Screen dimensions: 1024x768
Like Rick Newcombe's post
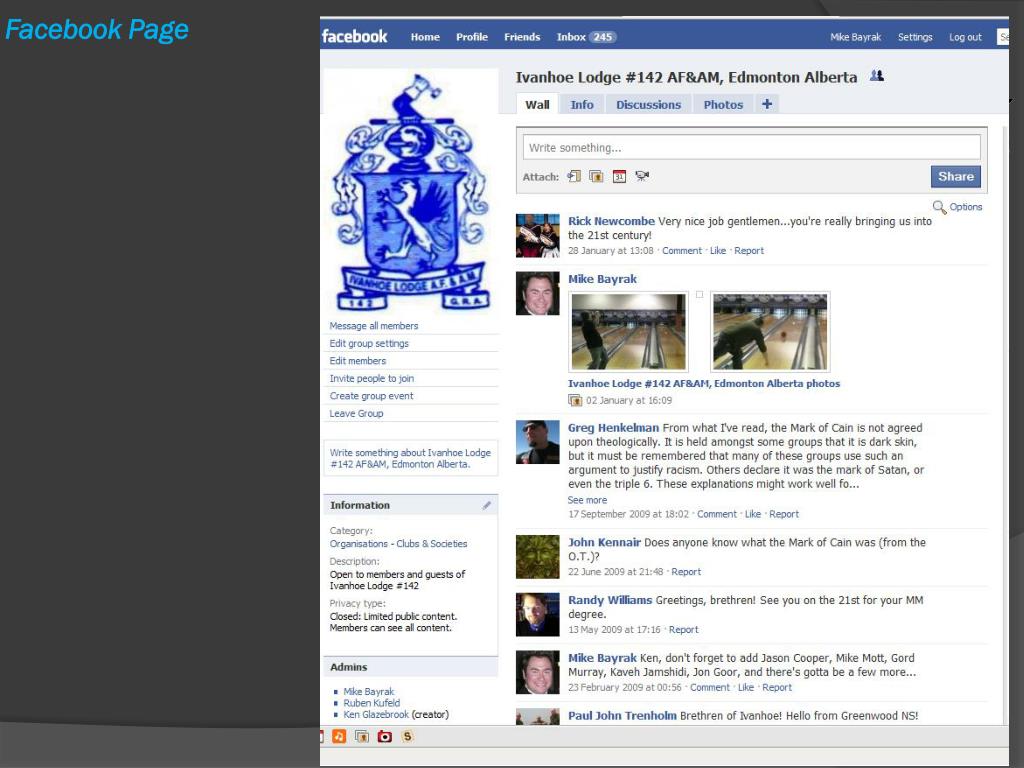718,251
